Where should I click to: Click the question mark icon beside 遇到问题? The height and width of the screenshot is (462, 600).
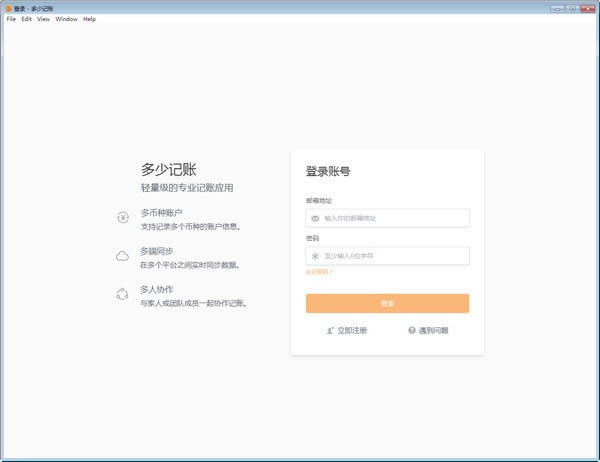click(x=411, y=330)
